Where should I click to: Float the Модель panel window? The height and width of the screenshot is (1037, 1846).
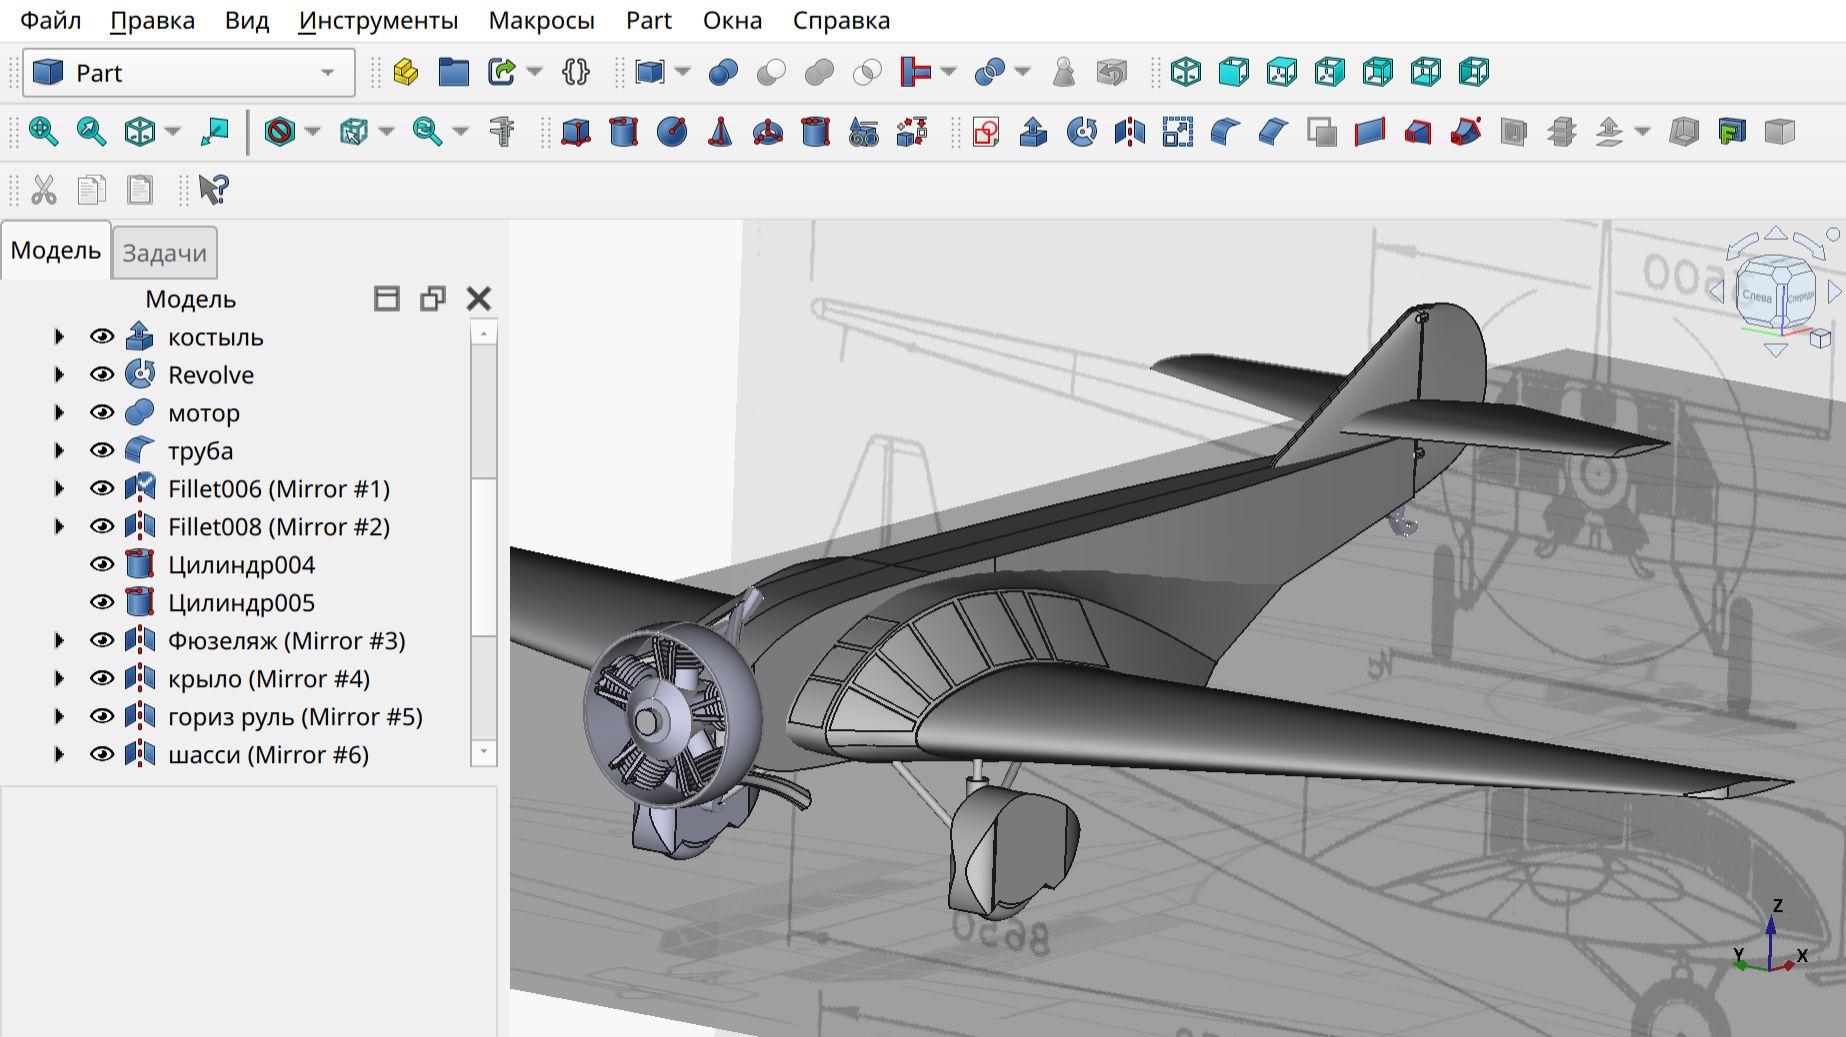pos(433,299)
